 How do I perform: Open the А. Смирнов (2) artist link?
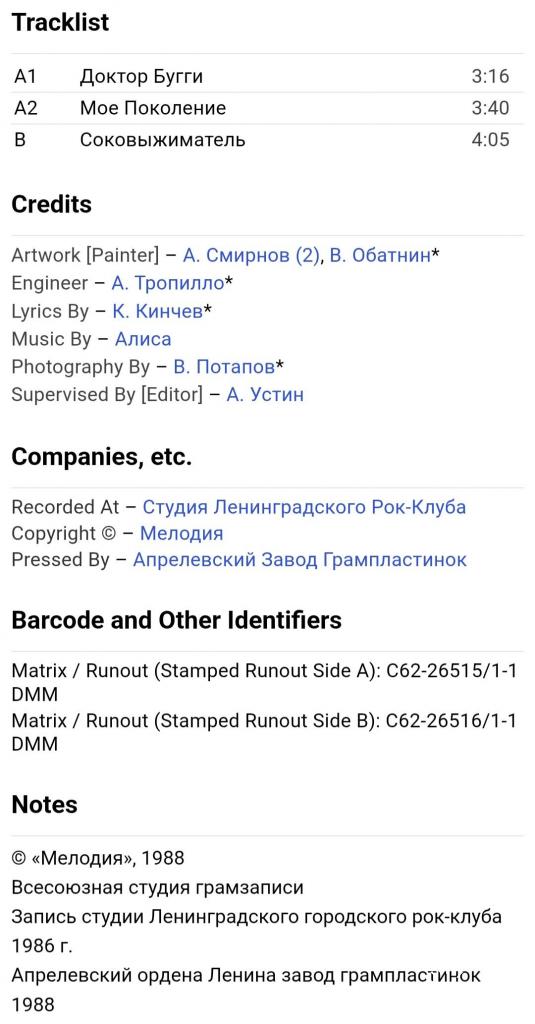coord(251,255)
